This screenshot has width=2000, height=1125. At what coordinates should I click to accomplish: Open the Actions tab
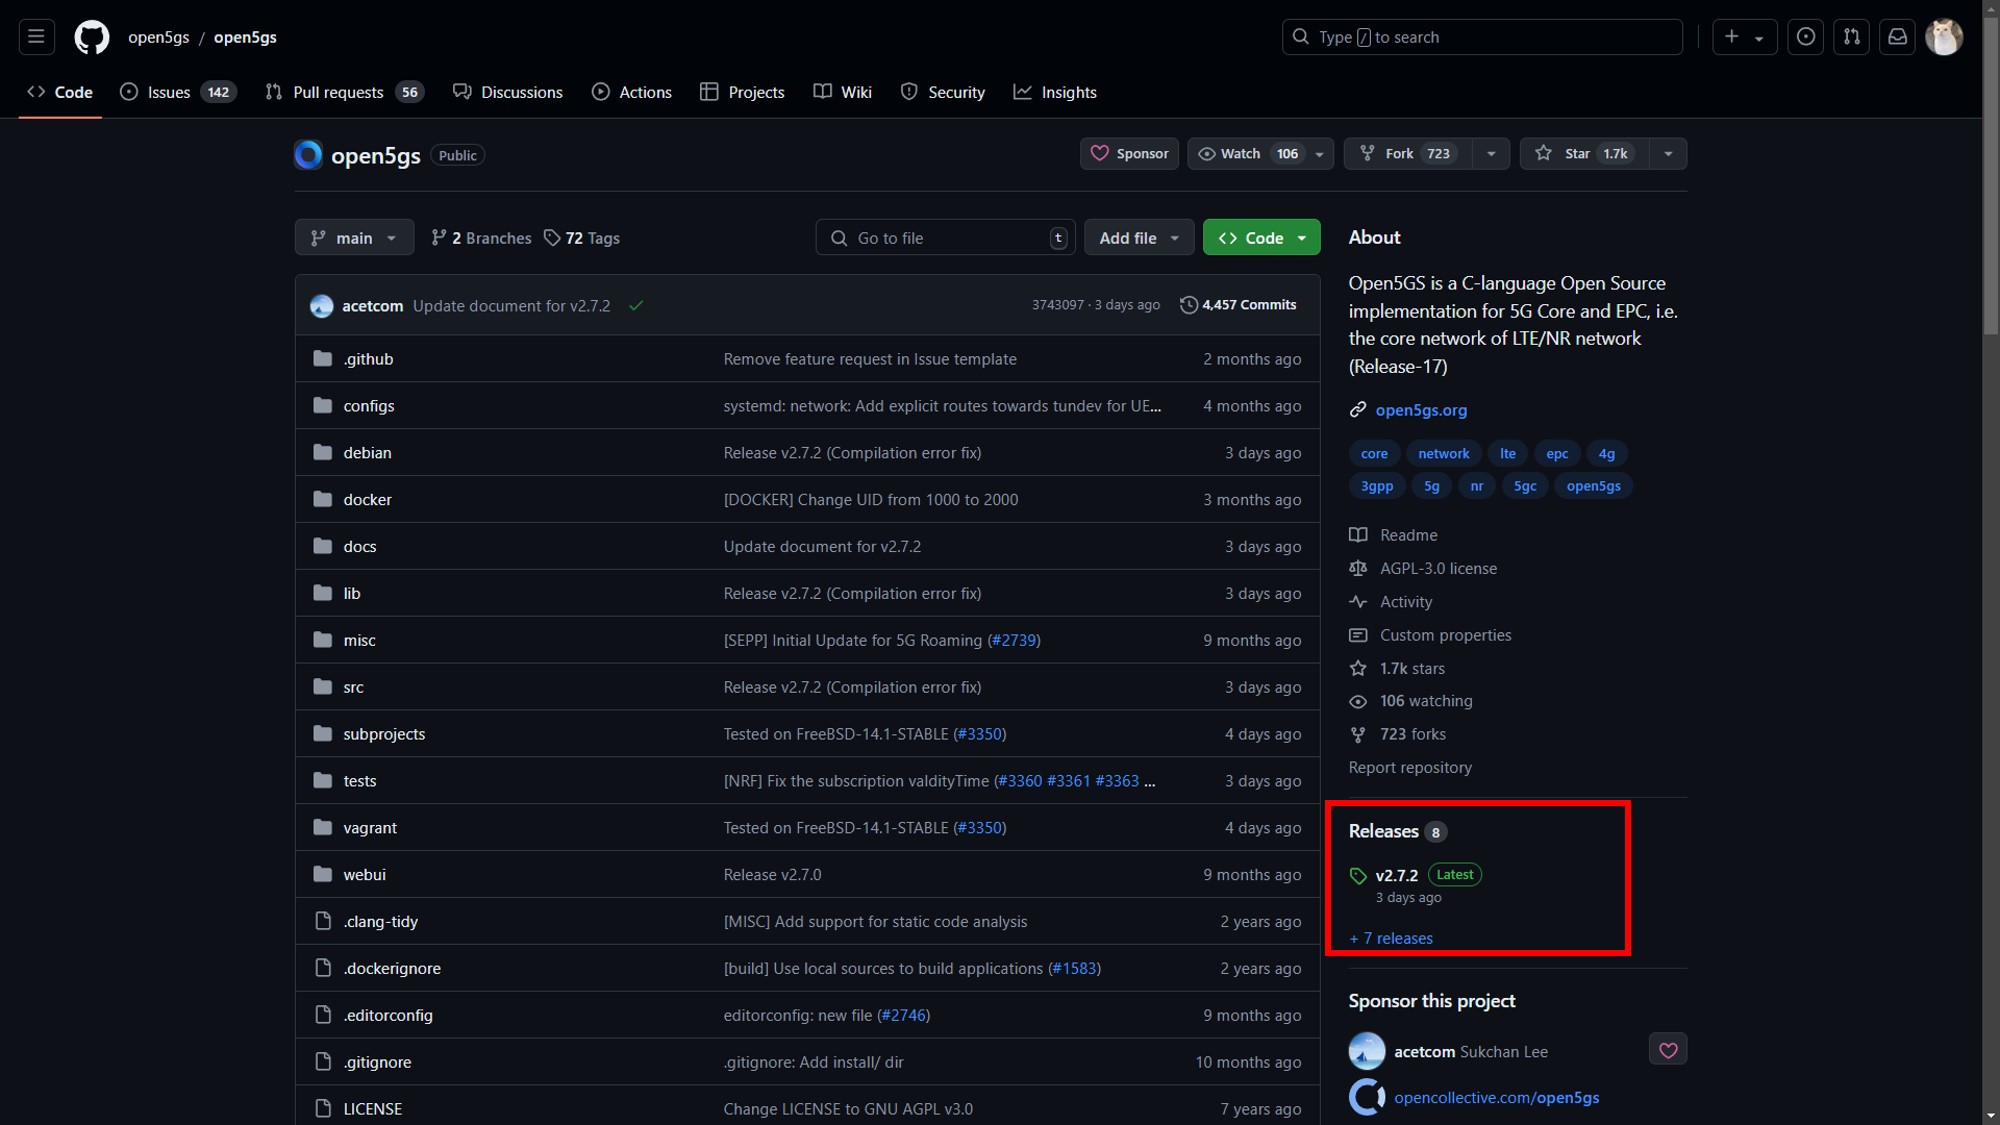pyautogui.click(x=632, y=92)
